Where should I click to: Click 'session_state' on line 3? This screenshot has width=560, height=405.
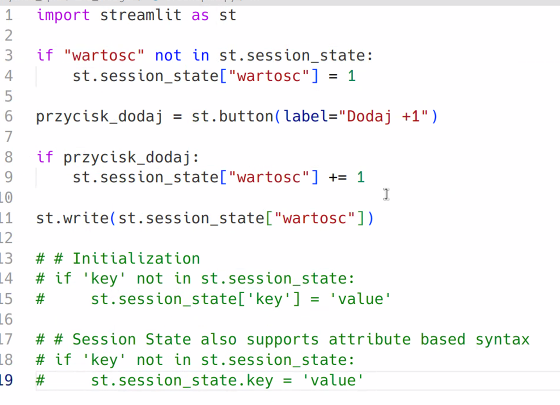(305, 56)
